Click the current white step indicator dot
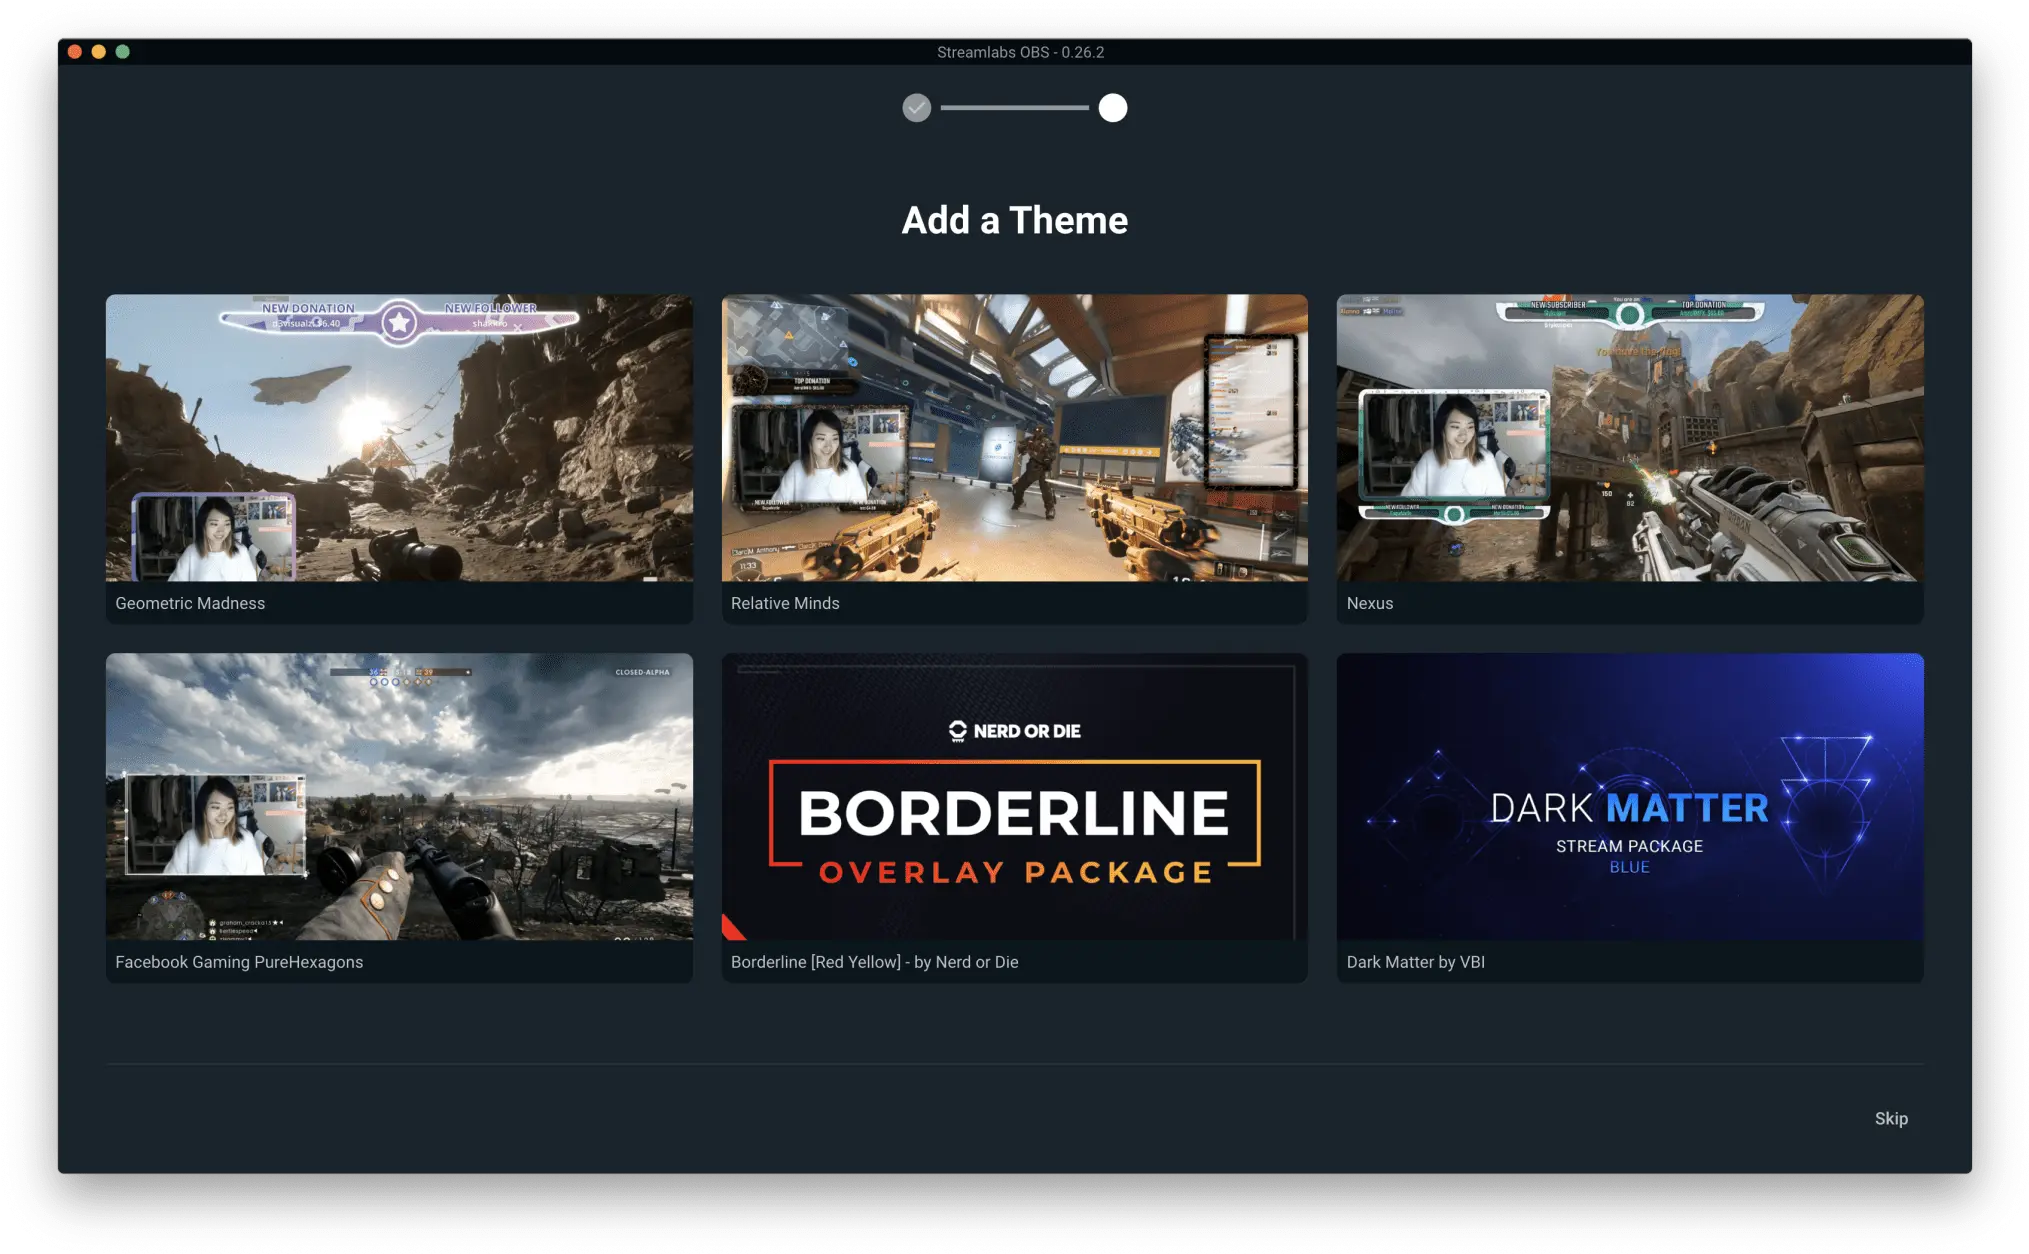The width and height of the screenshot is (2029, 1254). (1112, 108)
